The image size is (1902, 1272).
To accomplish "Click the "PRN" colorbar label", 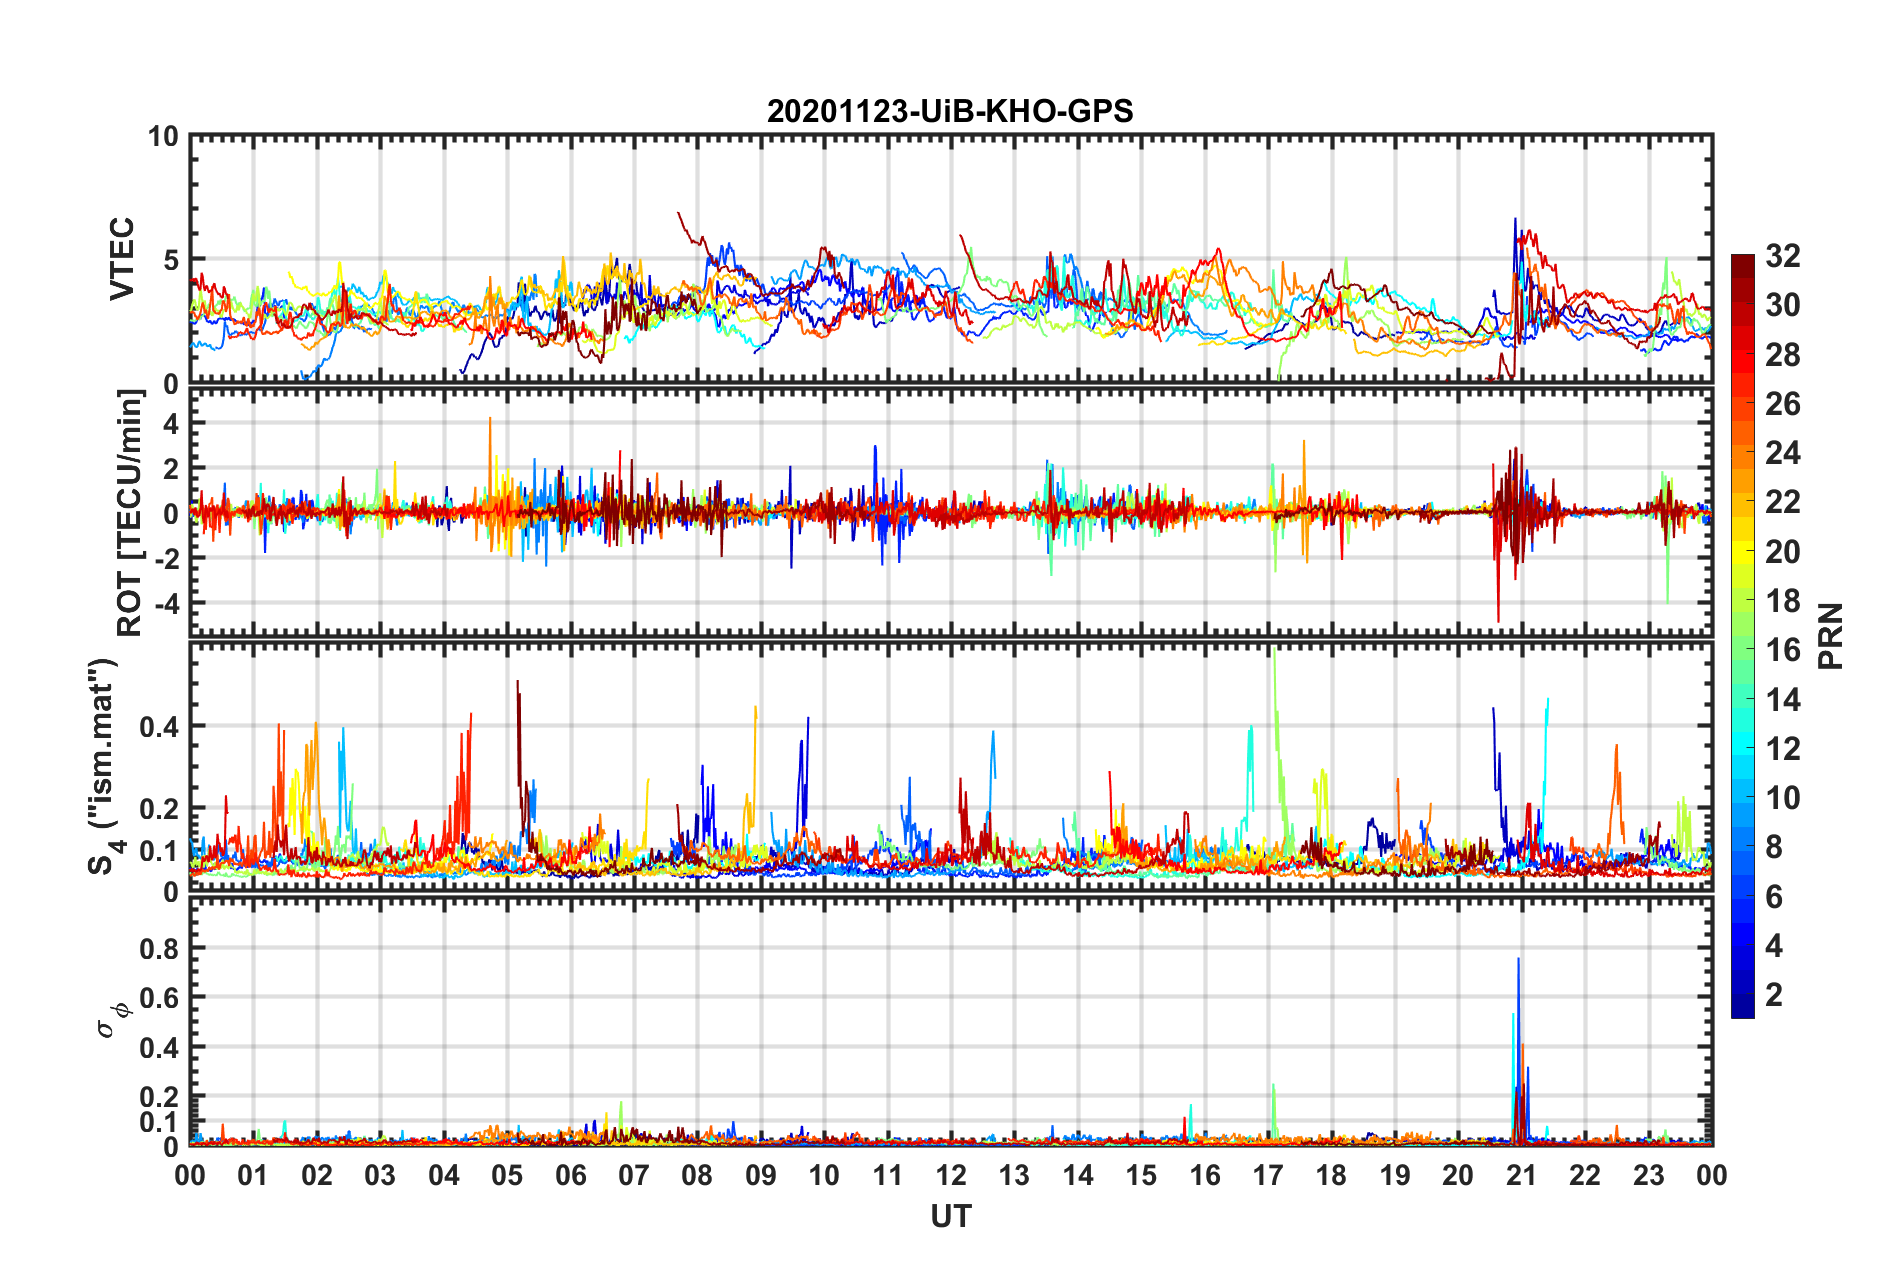I will point(1831,636).
